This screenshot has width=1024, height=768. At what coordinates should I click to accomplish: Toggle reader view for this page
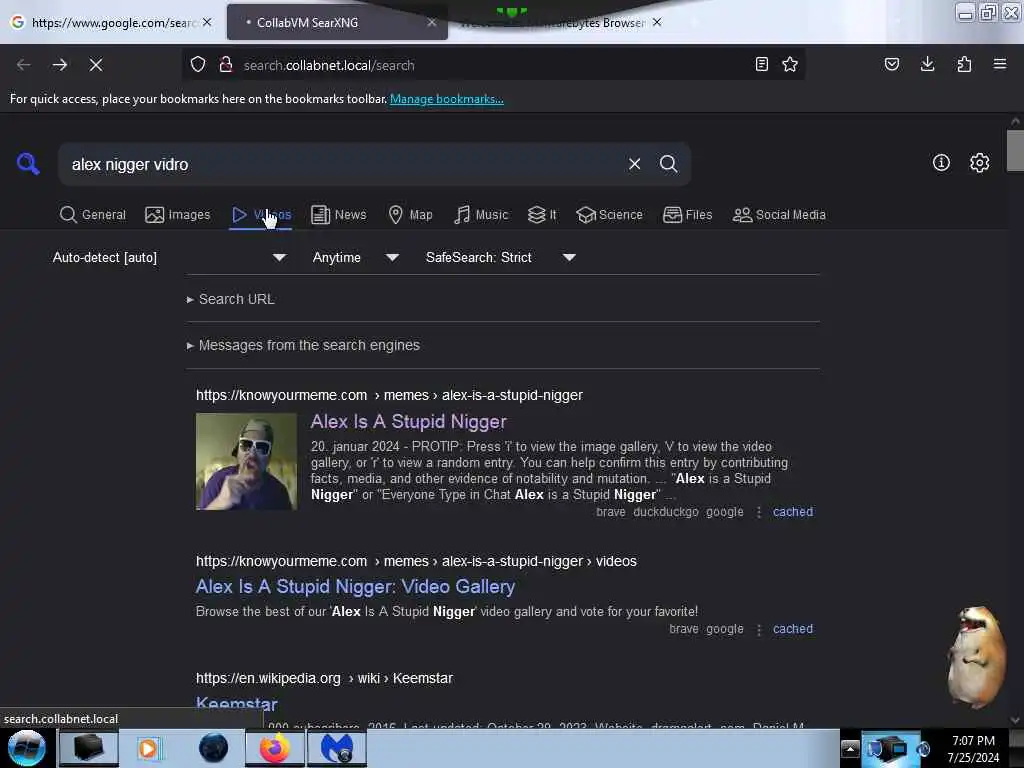pos(761,64)
